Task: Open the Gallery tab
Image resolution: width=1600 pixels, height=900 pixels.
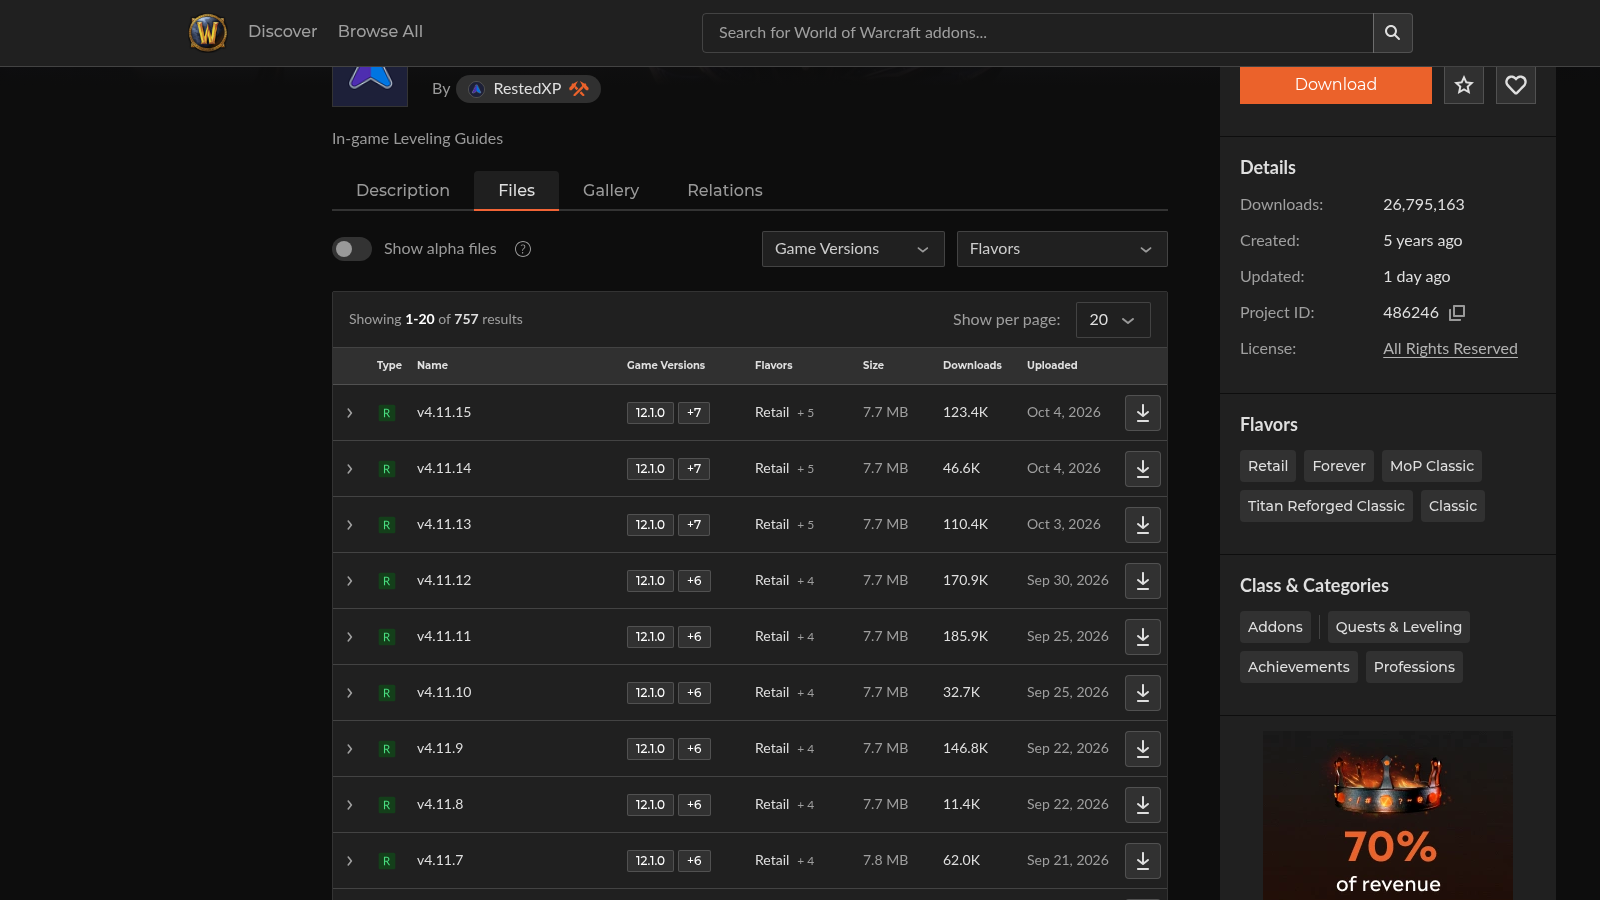Action: point(611,191)
